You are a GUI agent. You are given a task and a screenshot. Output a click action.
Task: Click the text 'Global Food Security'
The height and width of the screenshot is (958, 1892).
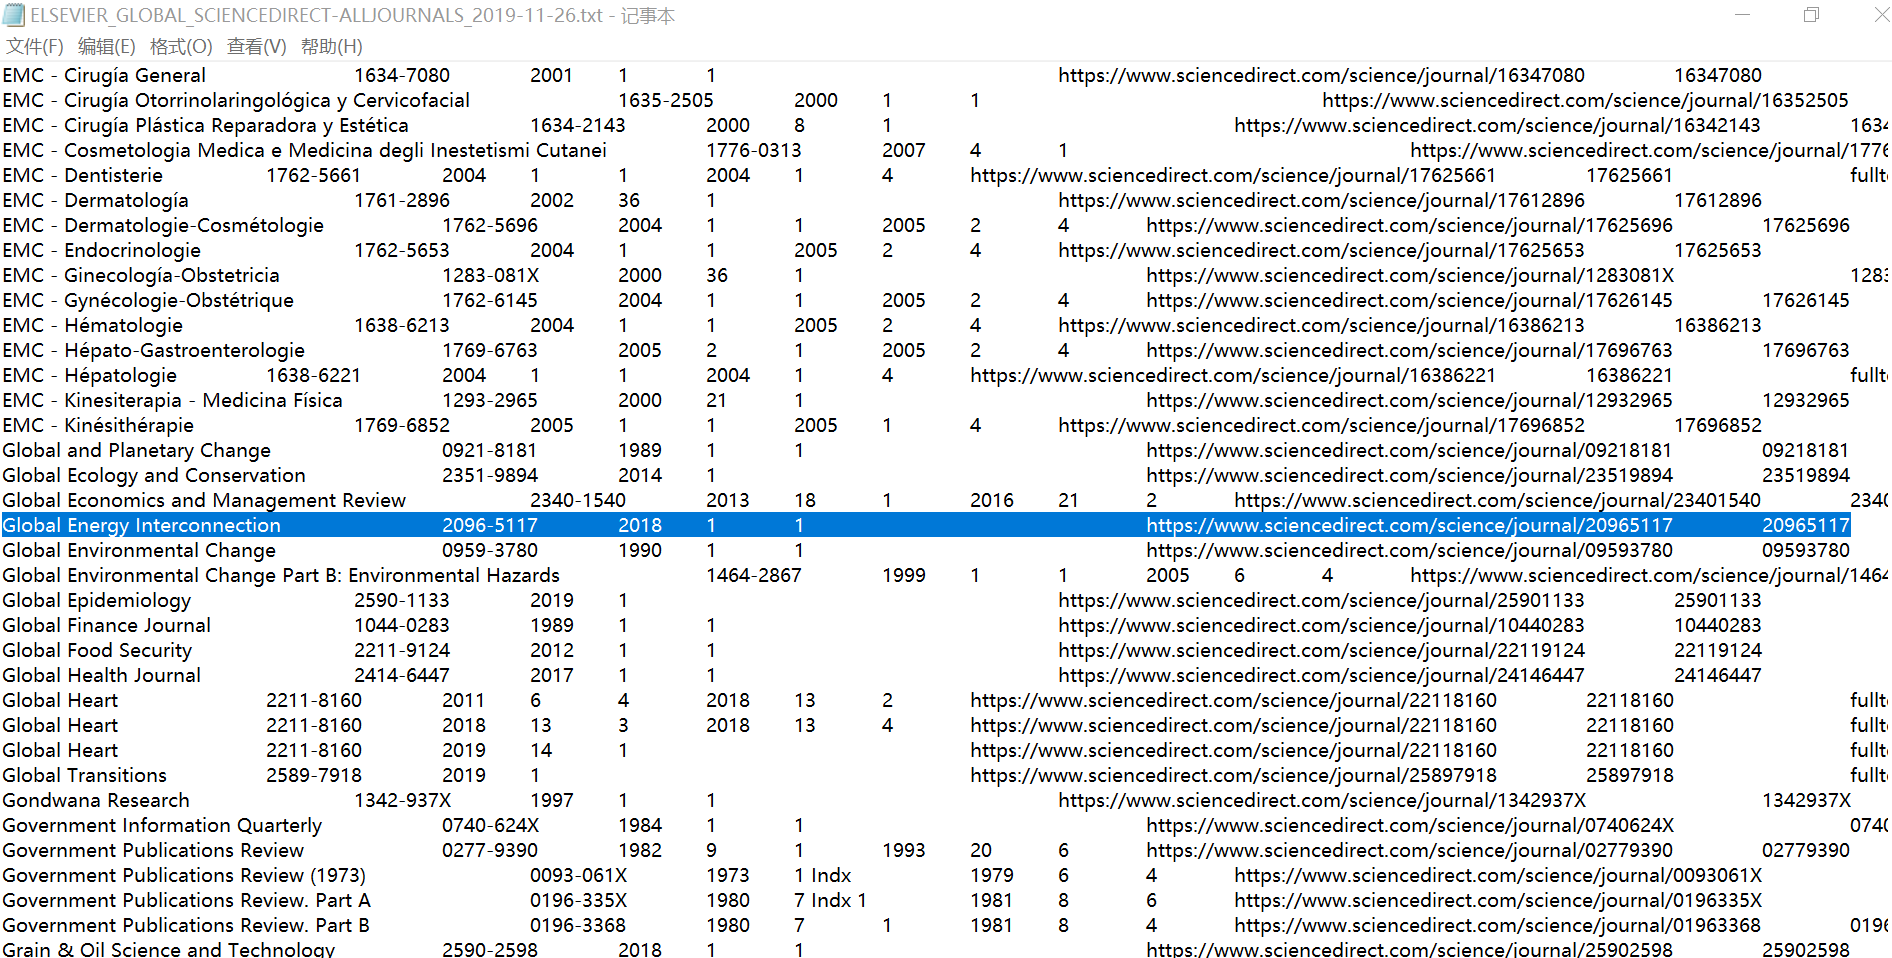(97, 650)
